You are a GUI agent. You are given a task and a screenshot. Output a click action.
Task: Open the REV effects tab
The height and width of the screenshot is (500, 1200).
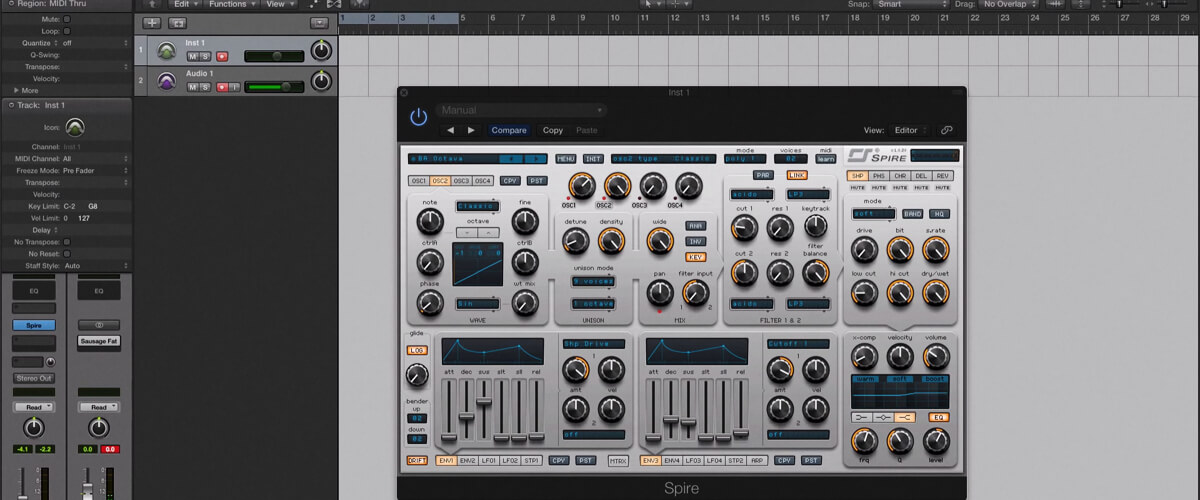click(x=942, y=175)
